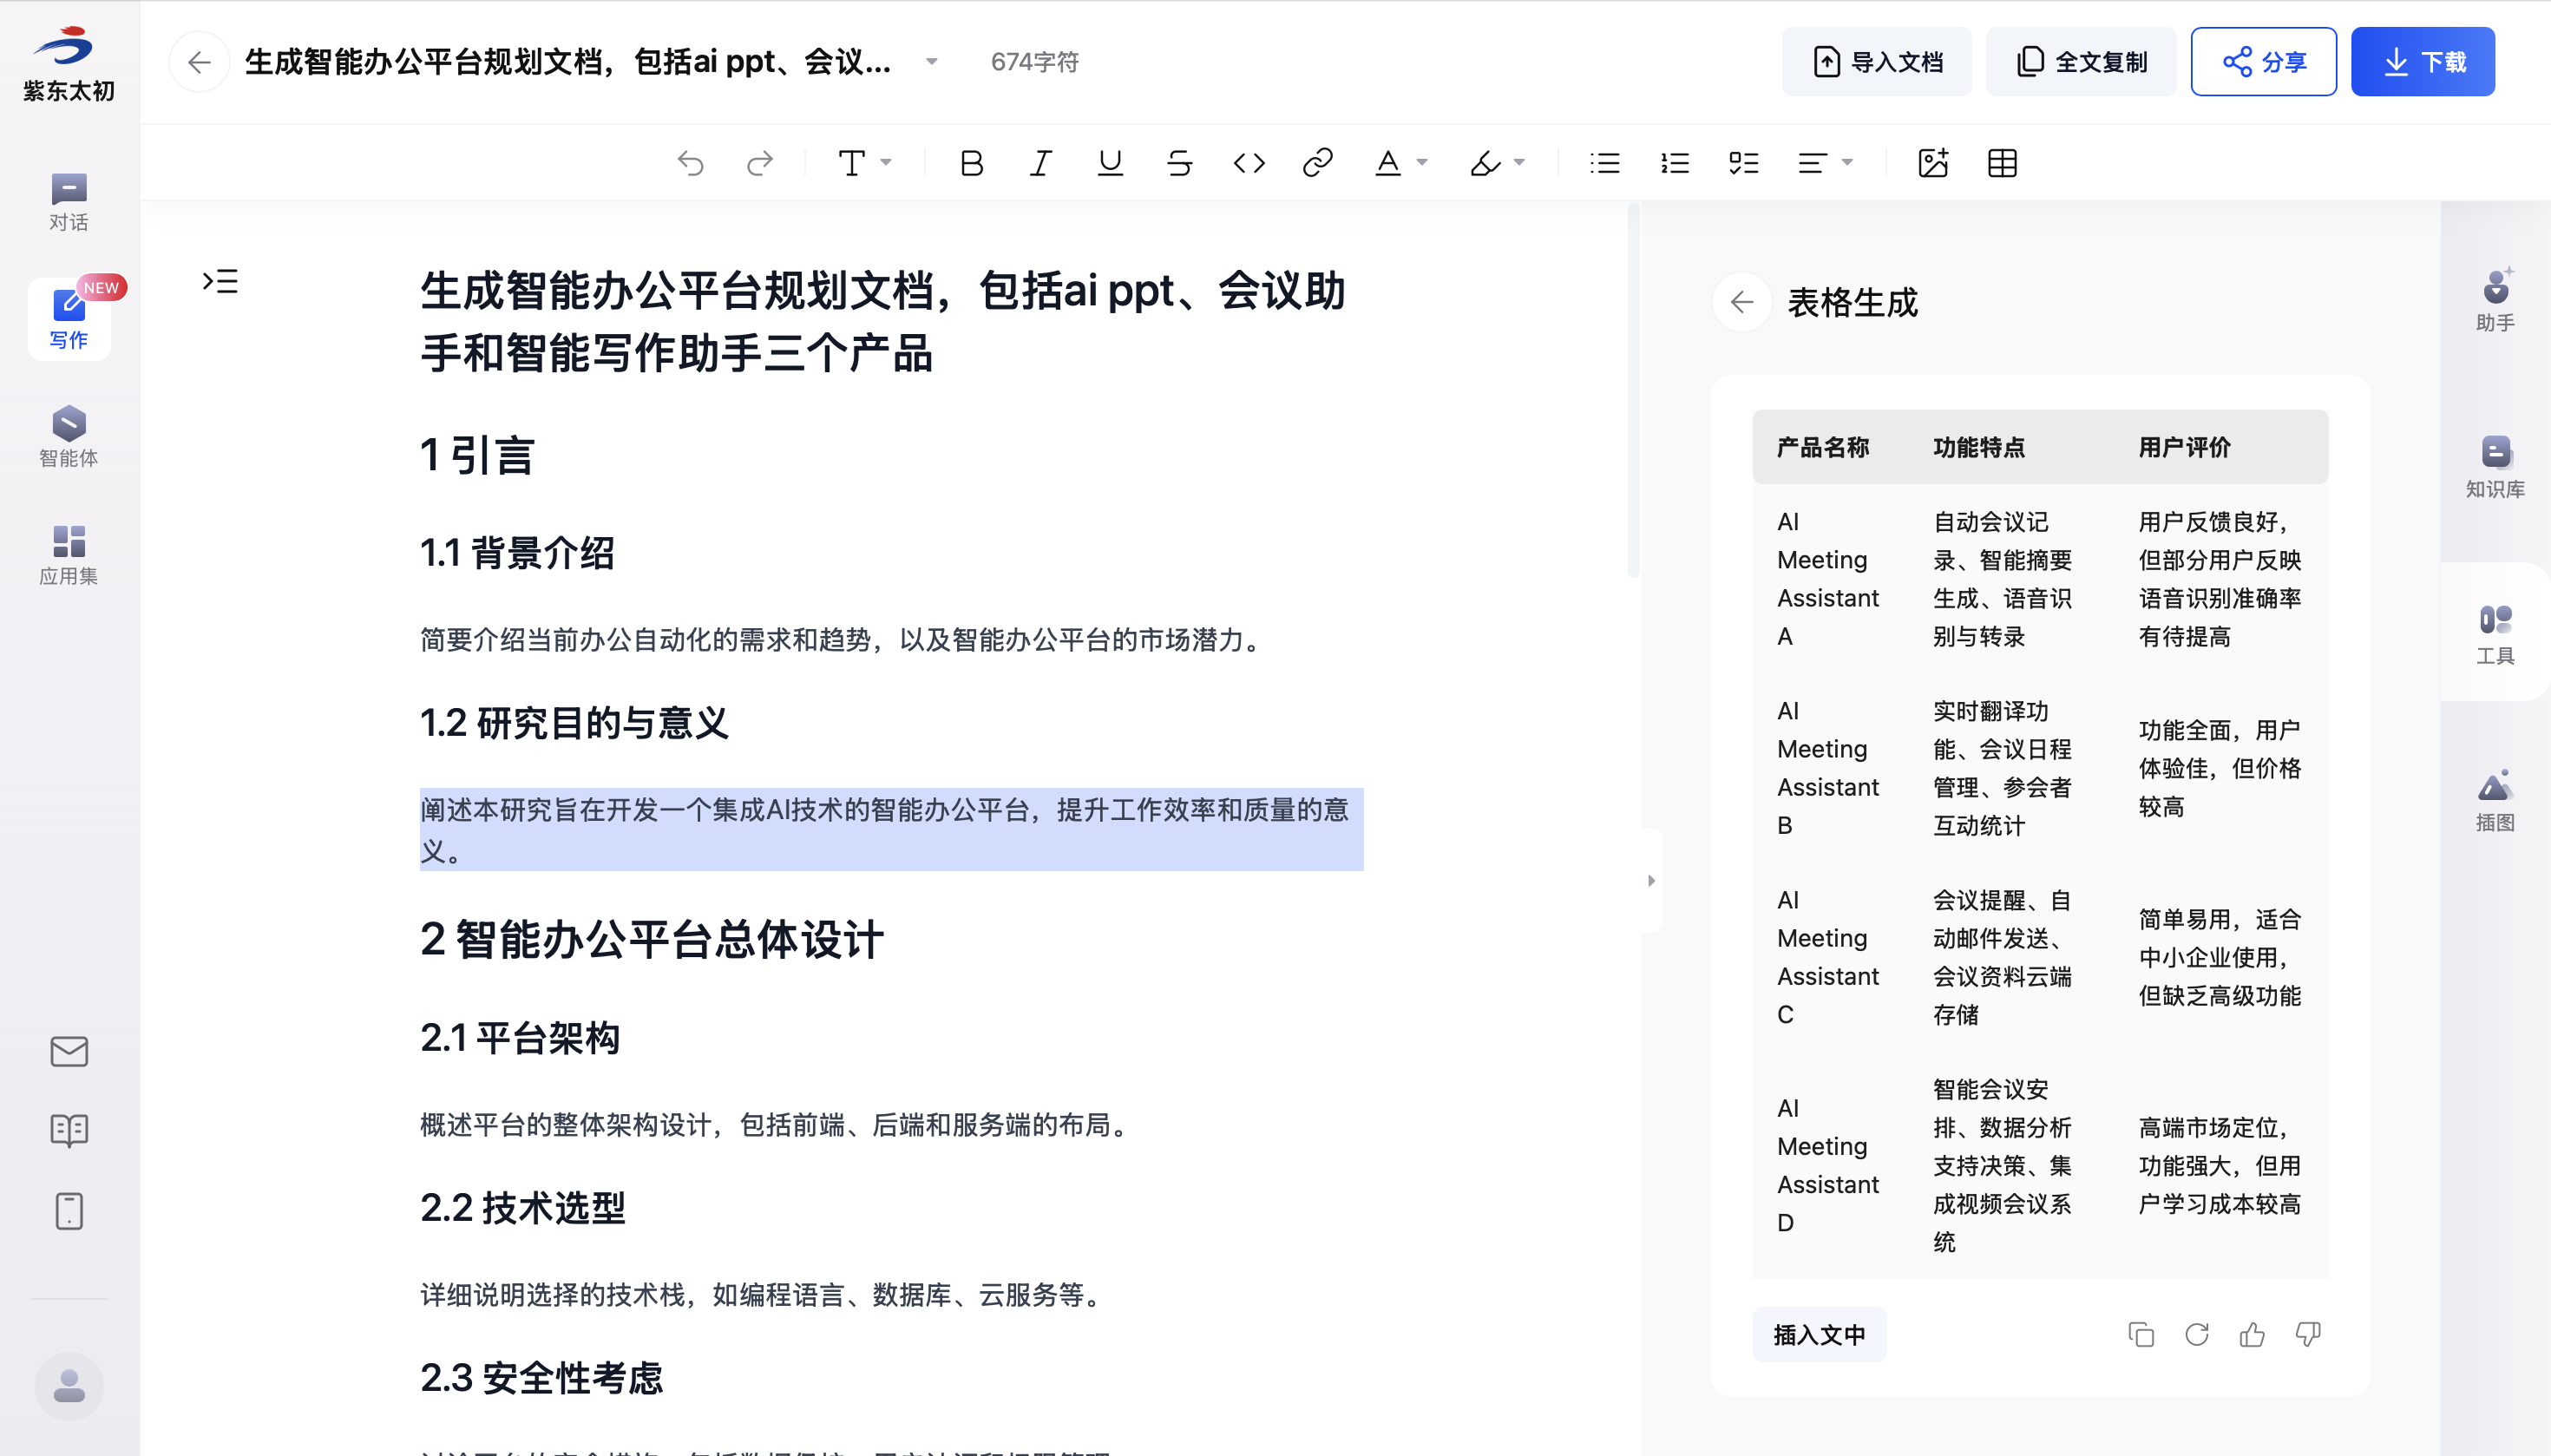Screen dimensions: 2551x1456
Task: Click the blue 下载 button
Action: click(x=2421, y=62)
